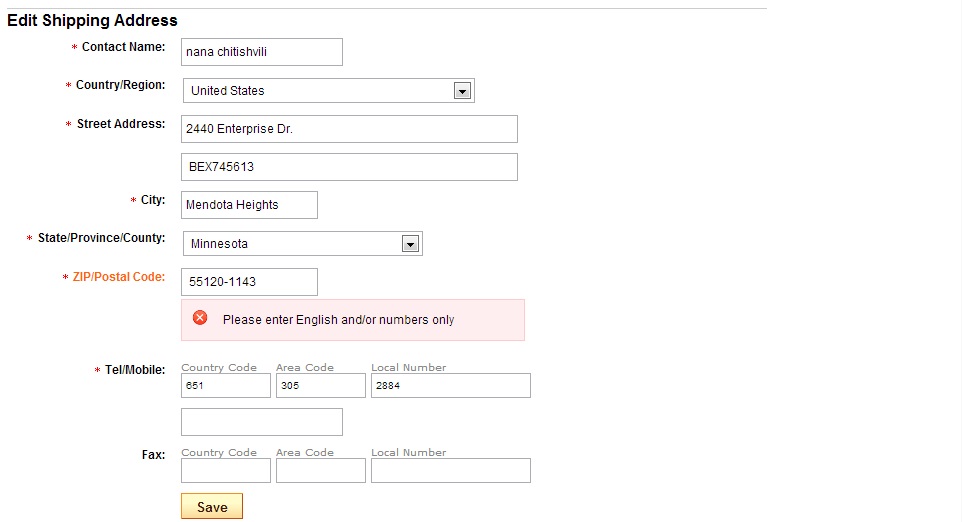Image resolution: width=962 pixels, height=522 pixels.
Task: Open the Country/Region dropdown
Action: click(328, 91)
